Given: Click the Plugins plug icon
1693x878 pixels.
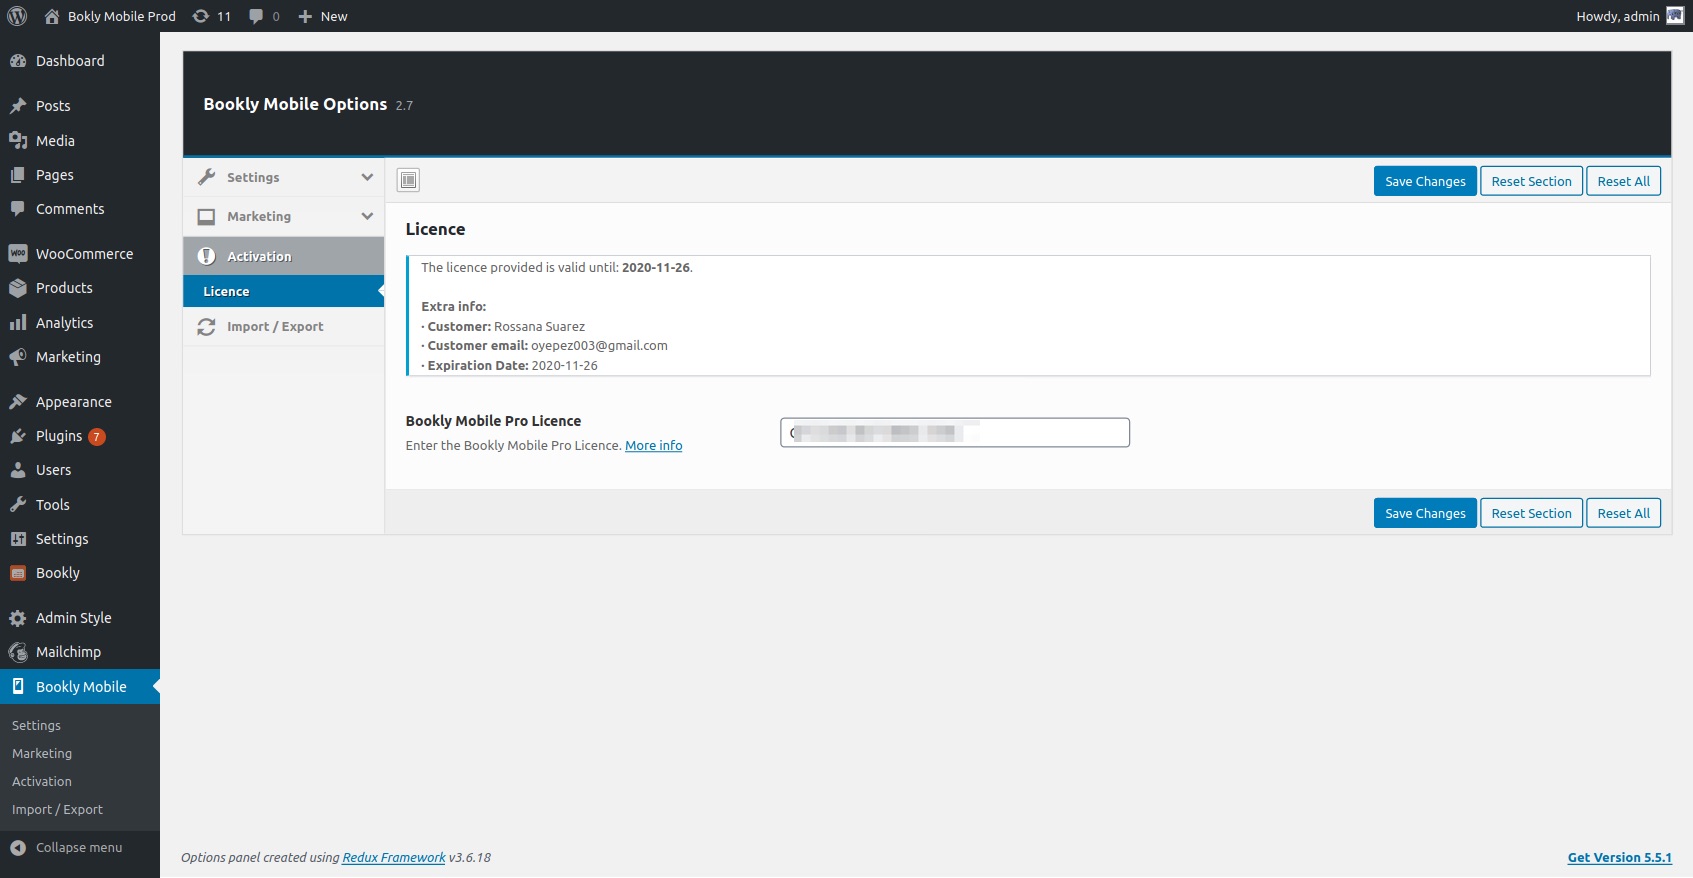Looking at the screenshot, I should click(x=18, y=436).
